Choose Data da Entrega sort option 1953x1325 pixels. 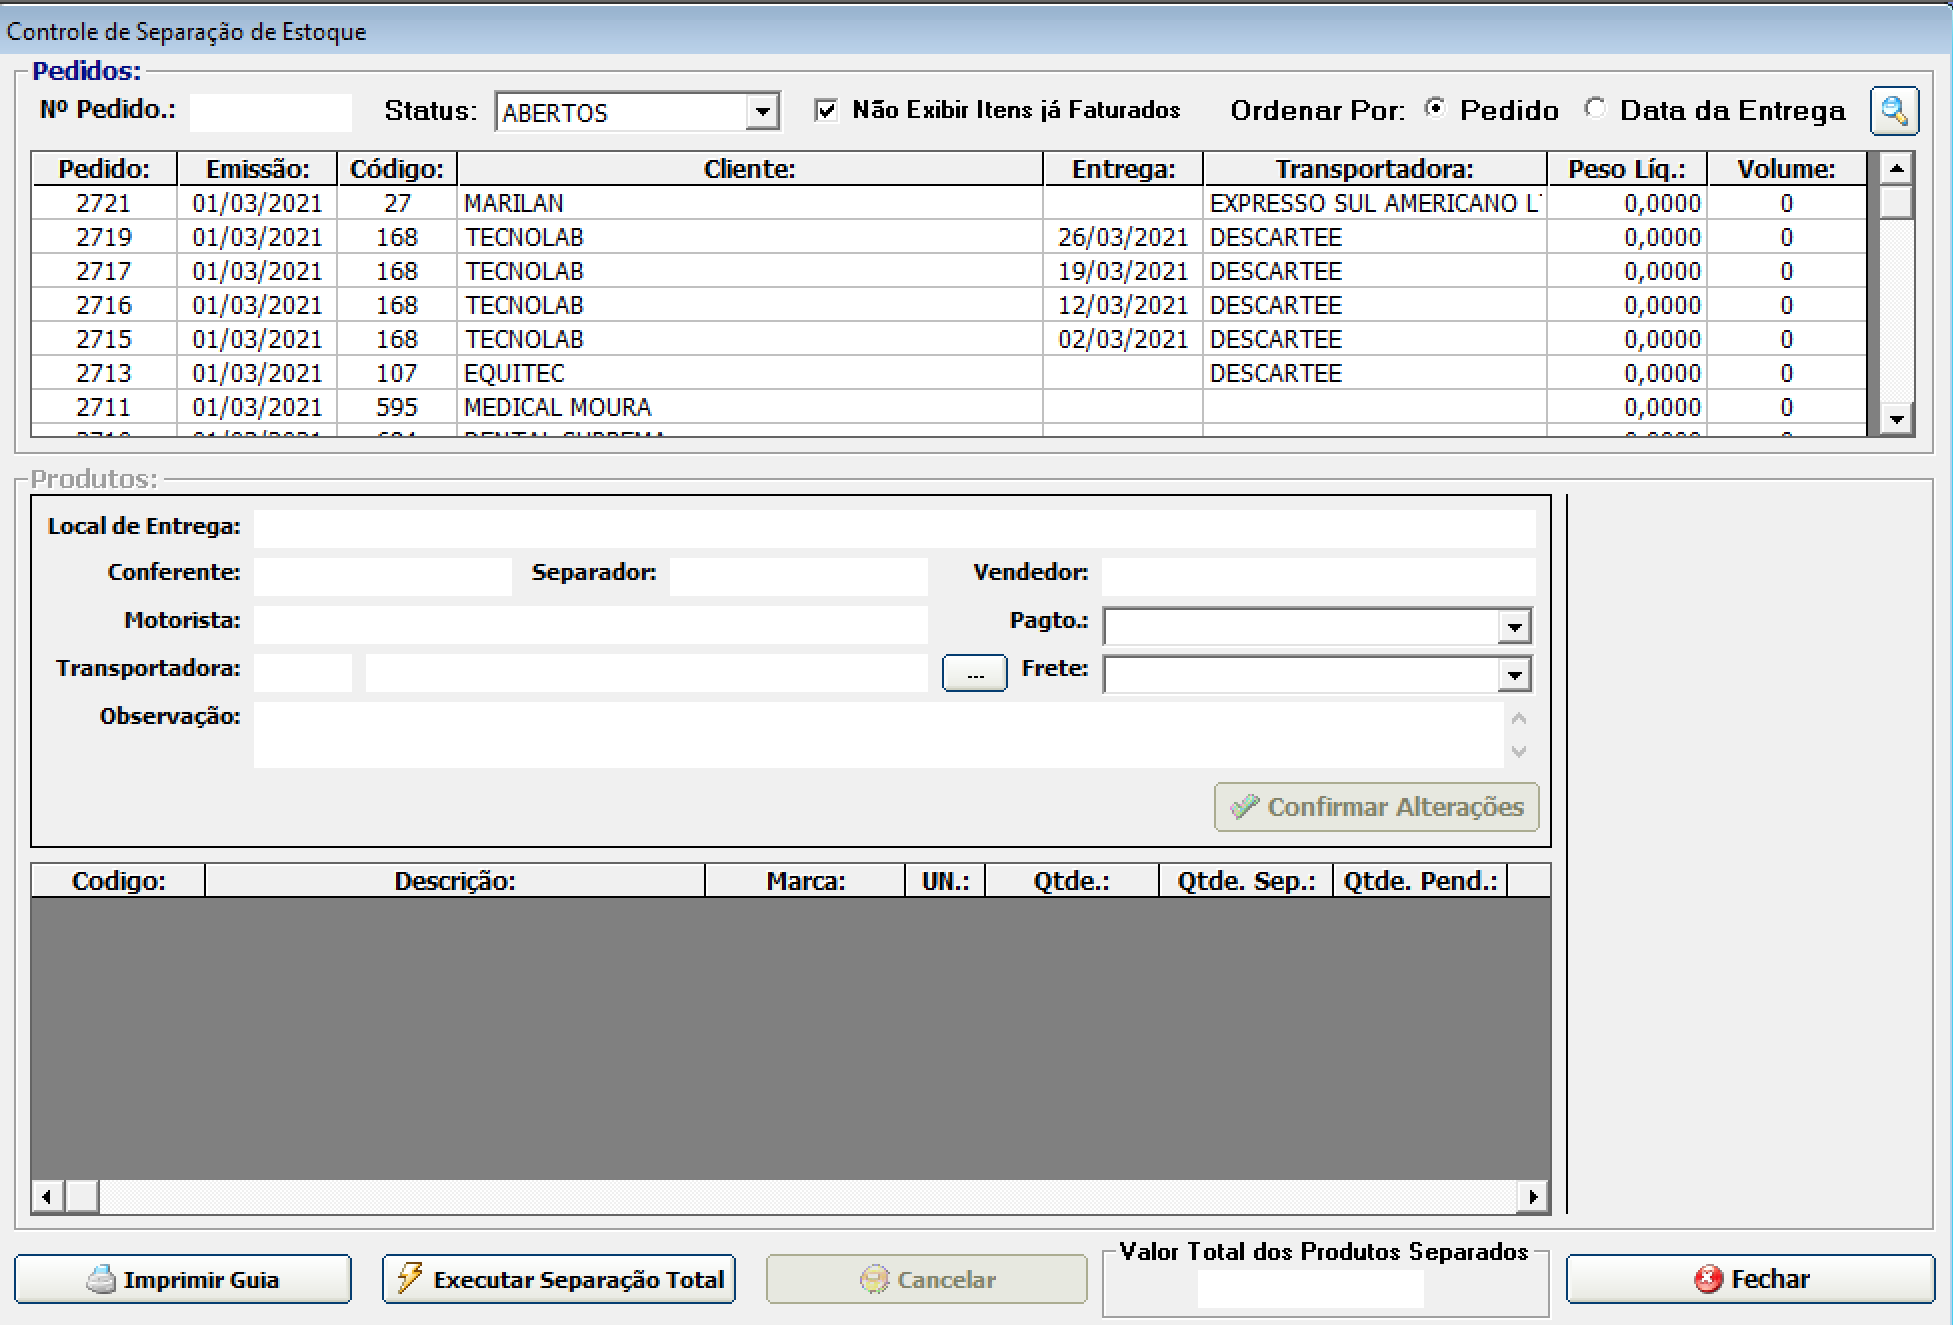[1596, 109]
